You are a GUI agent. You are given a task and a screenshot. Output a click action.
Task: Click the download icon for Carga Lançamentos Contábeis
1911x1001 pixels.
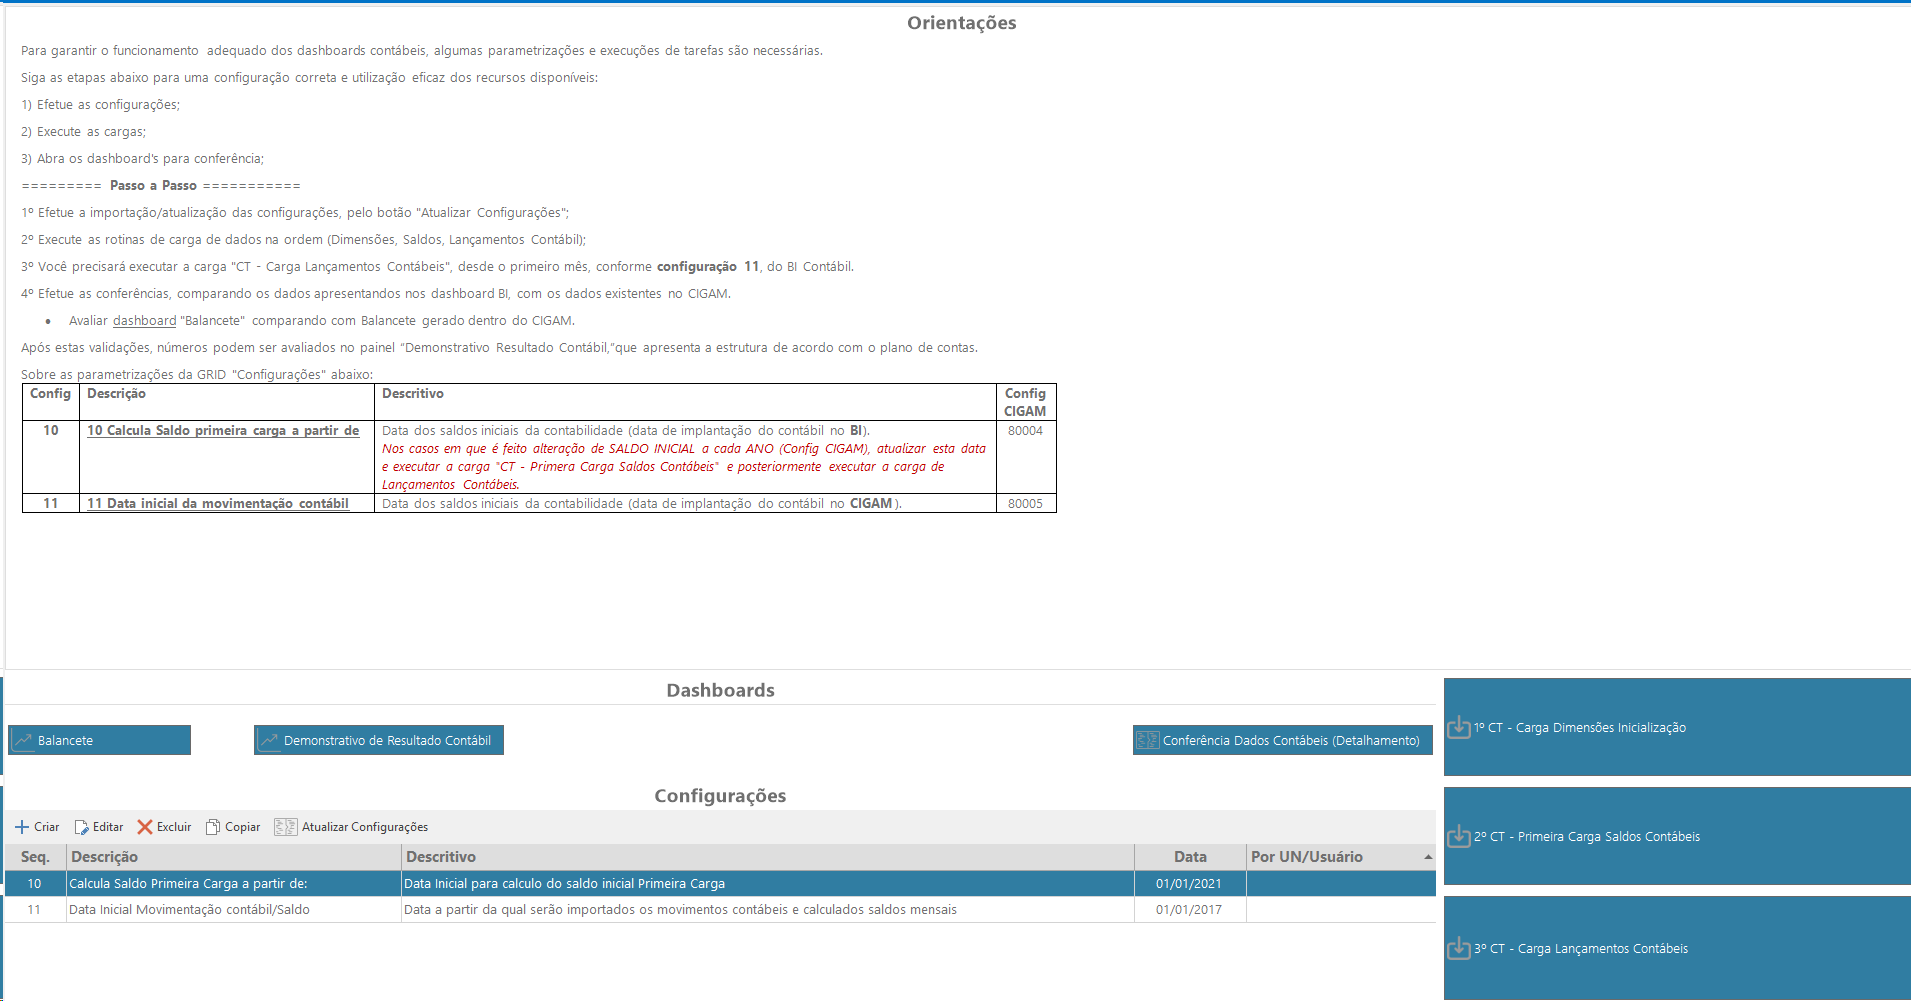pyautogui.click(x=1459, y=948)
